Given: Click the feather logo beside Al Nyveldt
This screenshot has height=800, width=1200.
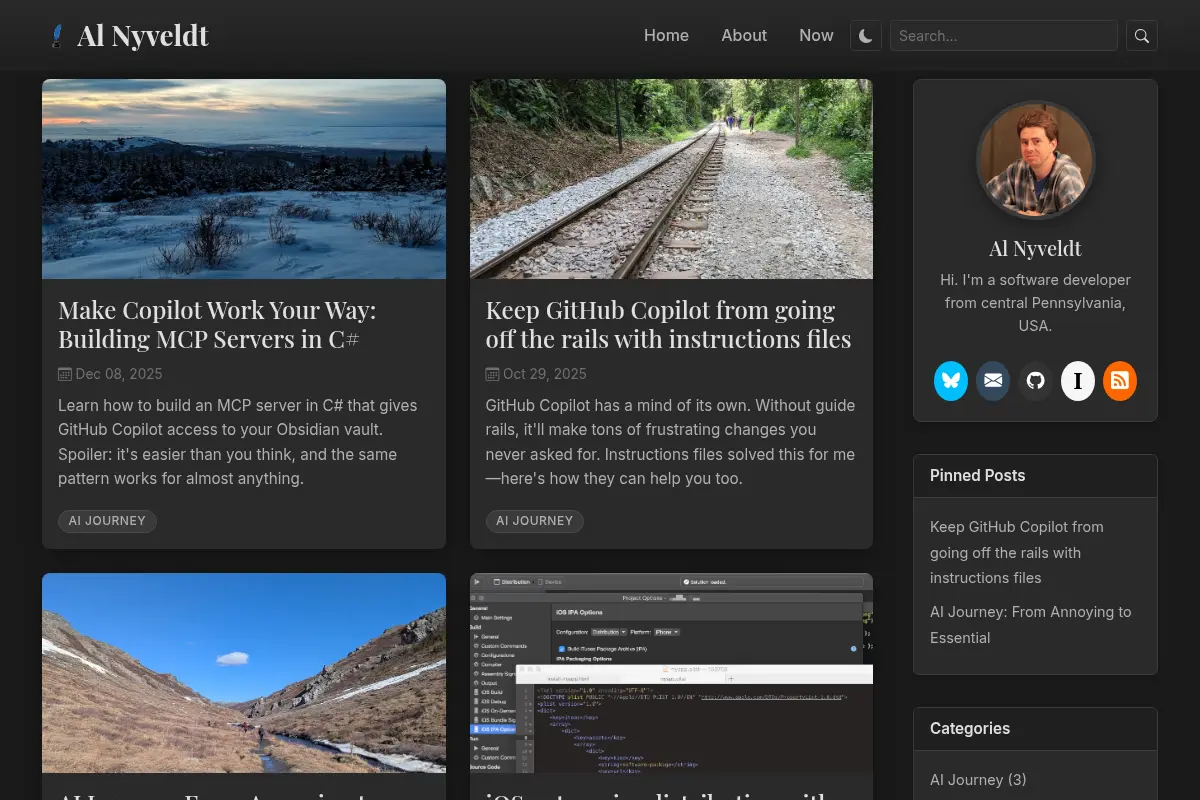Looking at the screenshot, I should coord(57,36).
